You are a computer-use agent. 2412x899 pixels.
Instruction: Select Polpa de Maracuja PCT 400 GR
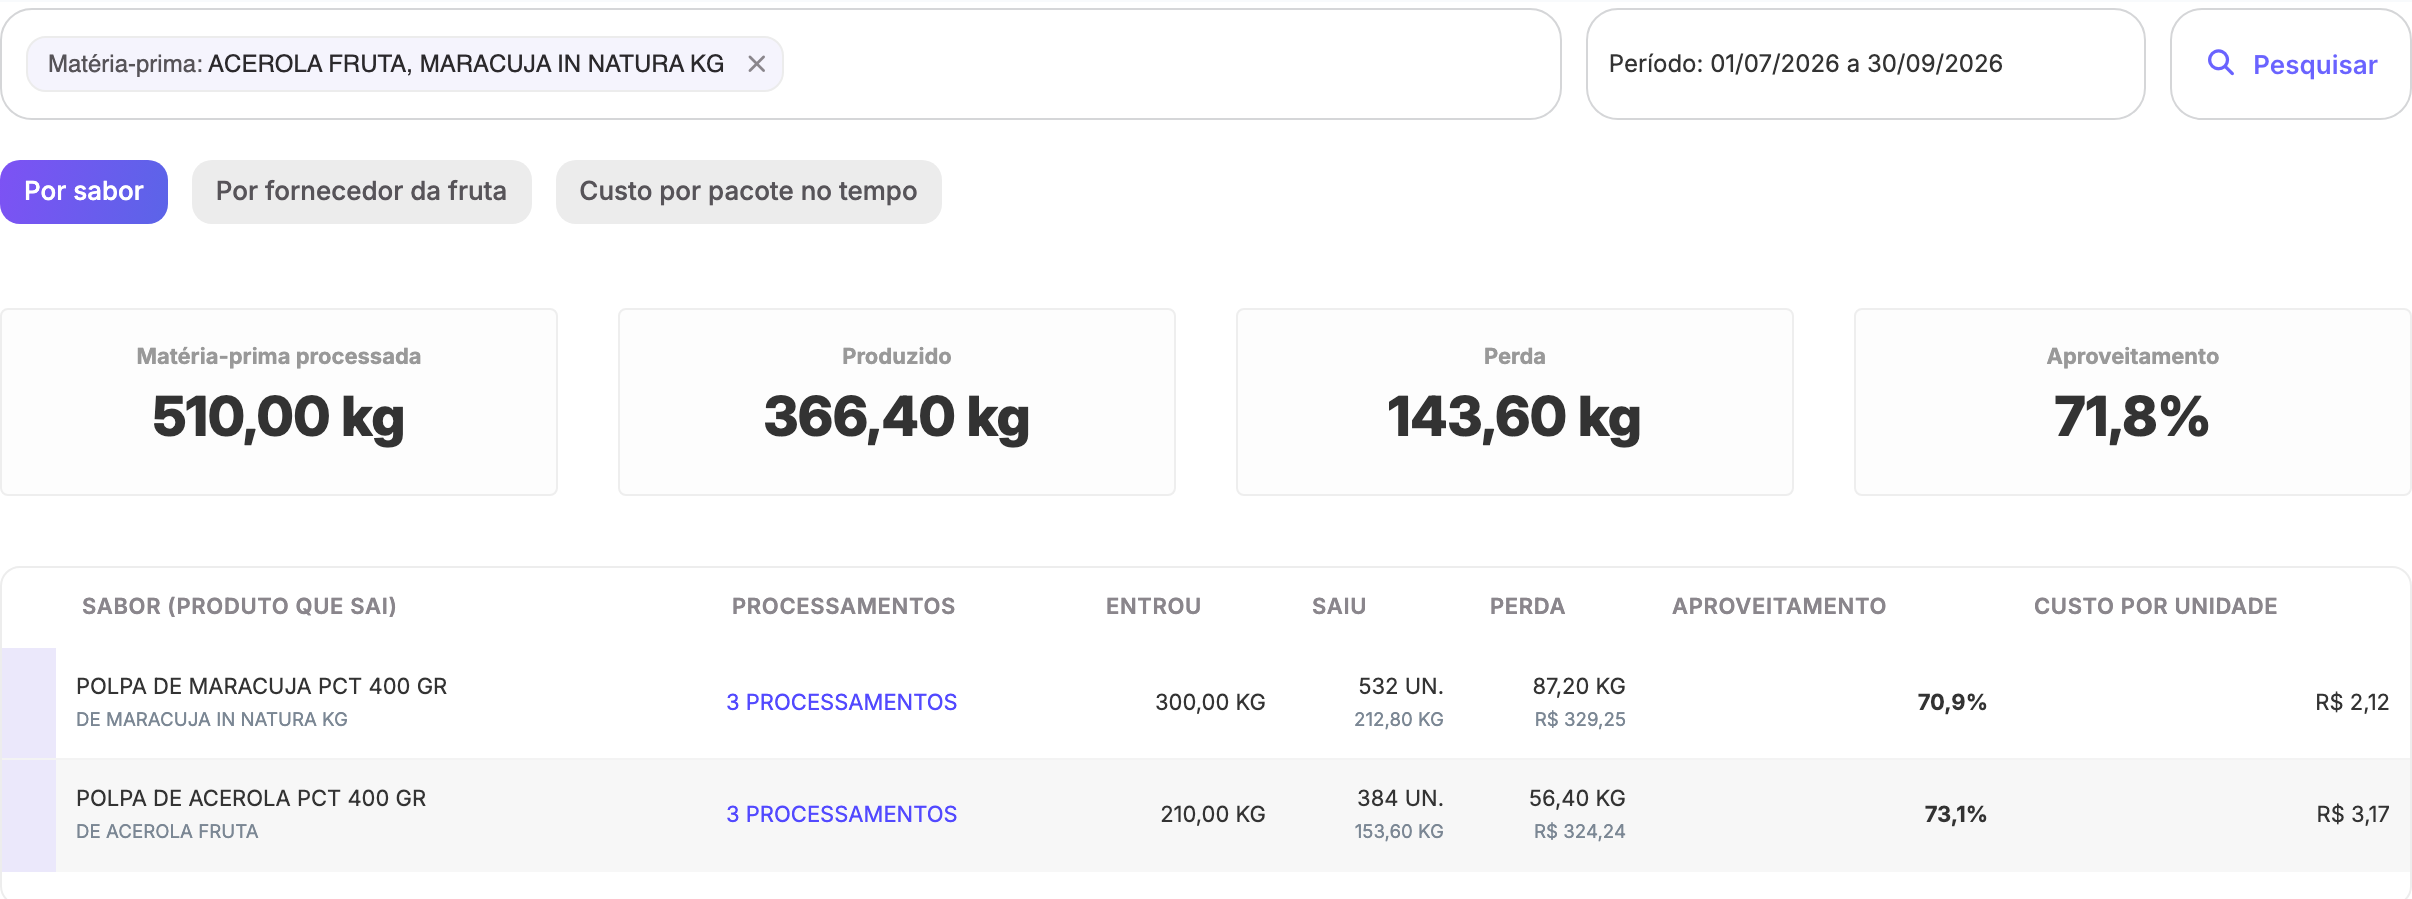(262, 686)
